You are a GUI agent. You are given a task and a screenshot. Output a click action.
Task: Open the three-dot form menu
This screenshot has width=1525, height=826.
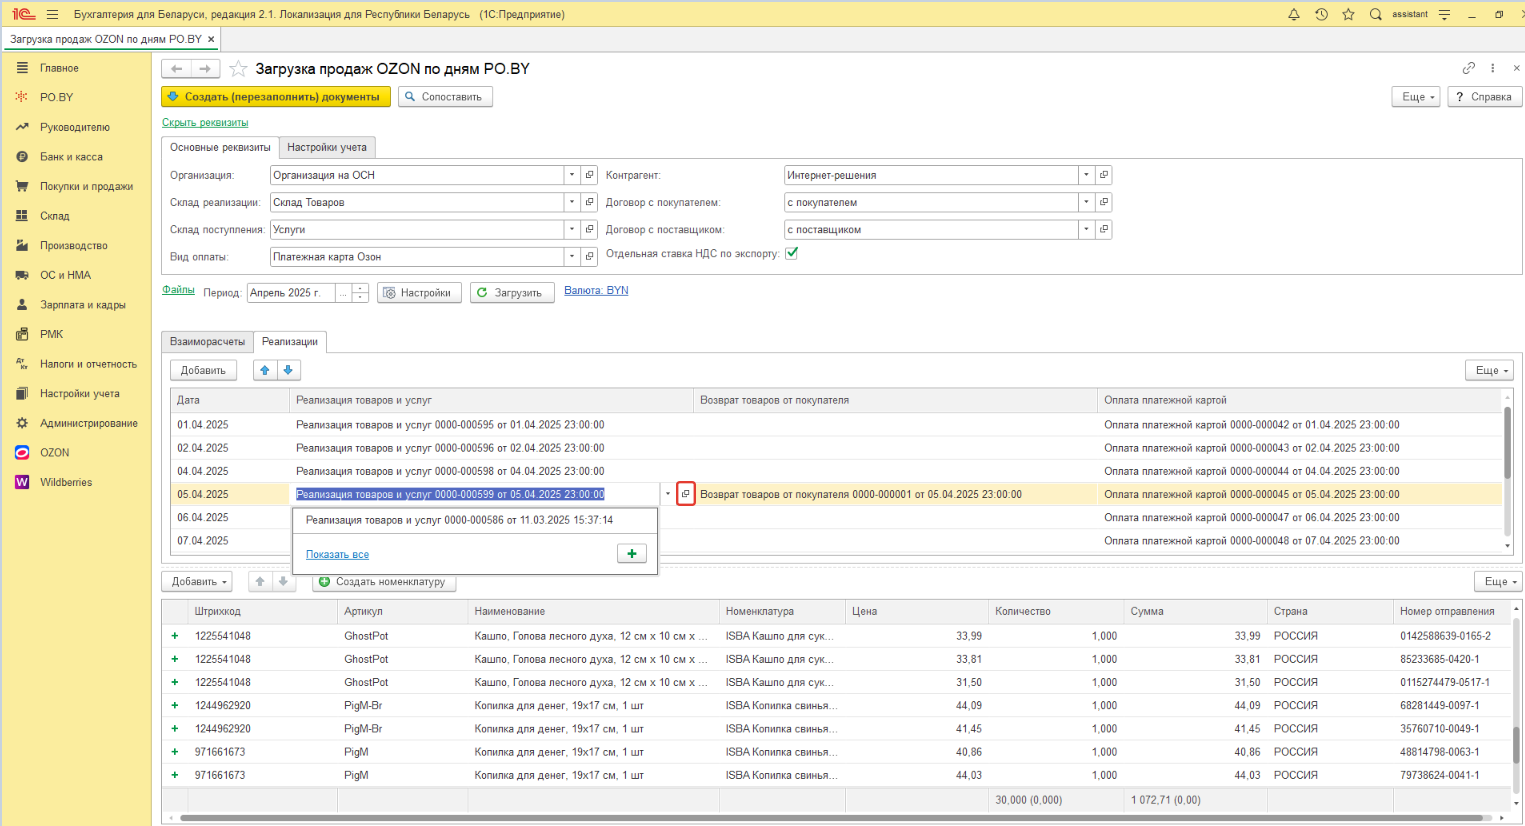click(1493, 68)
